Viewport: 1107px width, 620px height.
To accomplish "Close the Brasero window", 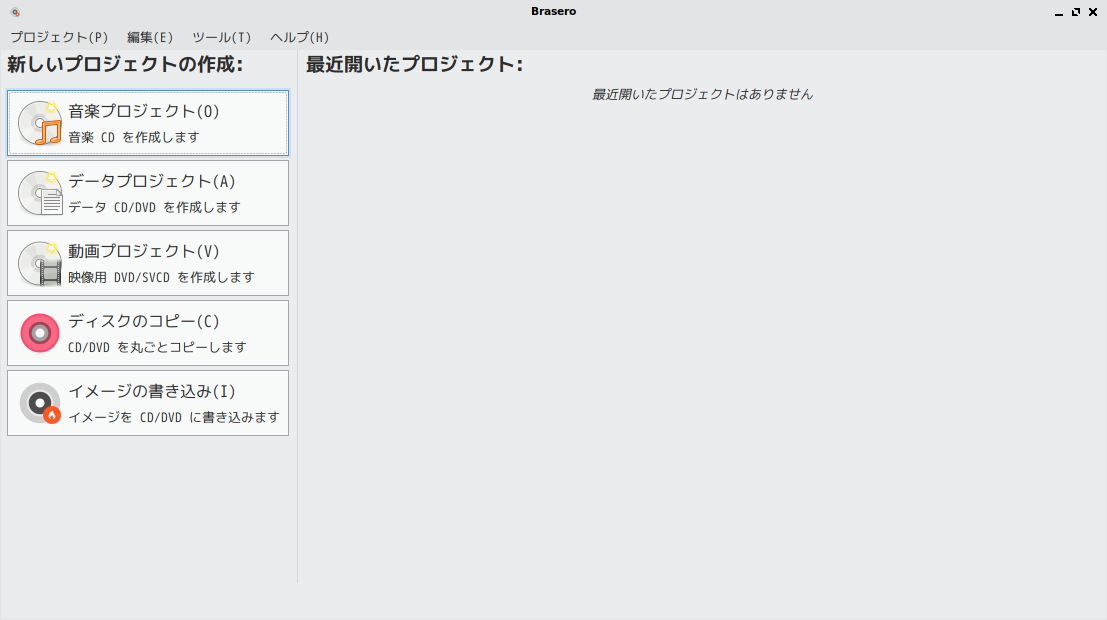I will click(1093, 12).
